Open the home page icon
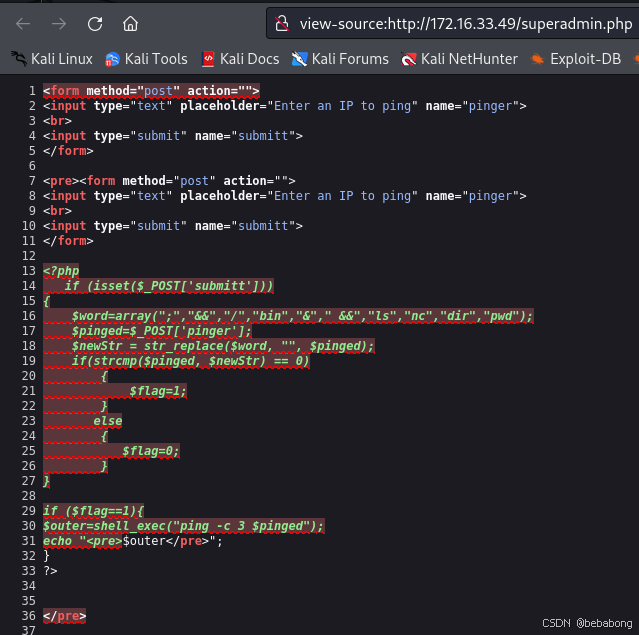The height and width of the screenshot is (635, 639). (130, 24)
